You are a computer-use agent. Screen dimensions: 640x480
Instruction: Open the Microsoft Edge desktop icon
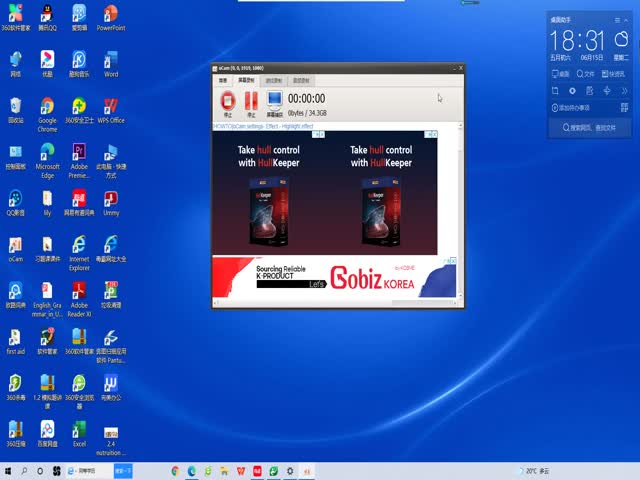(47, 152)
